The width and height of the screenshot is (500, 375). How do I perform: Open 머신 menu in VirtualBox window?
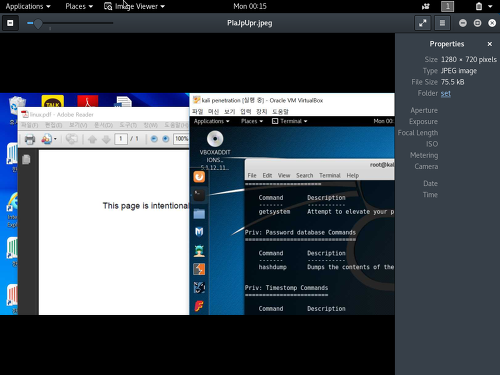(x=213, y=111)
